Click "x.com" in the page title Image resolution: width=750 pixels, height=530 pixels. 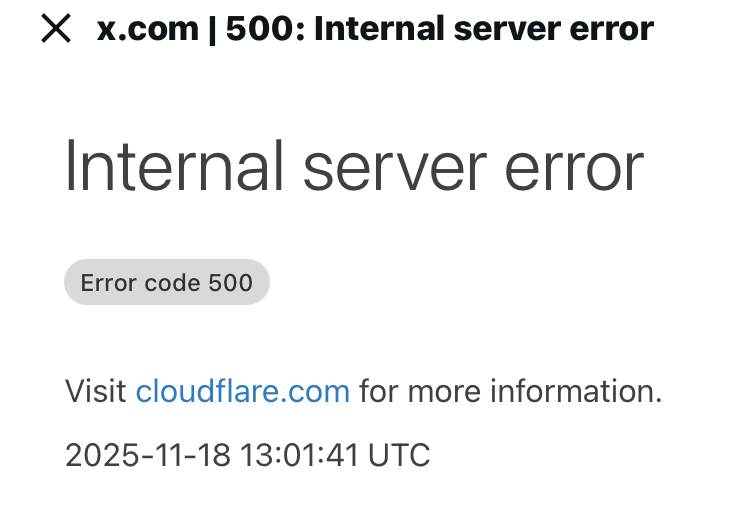(147, 29)
